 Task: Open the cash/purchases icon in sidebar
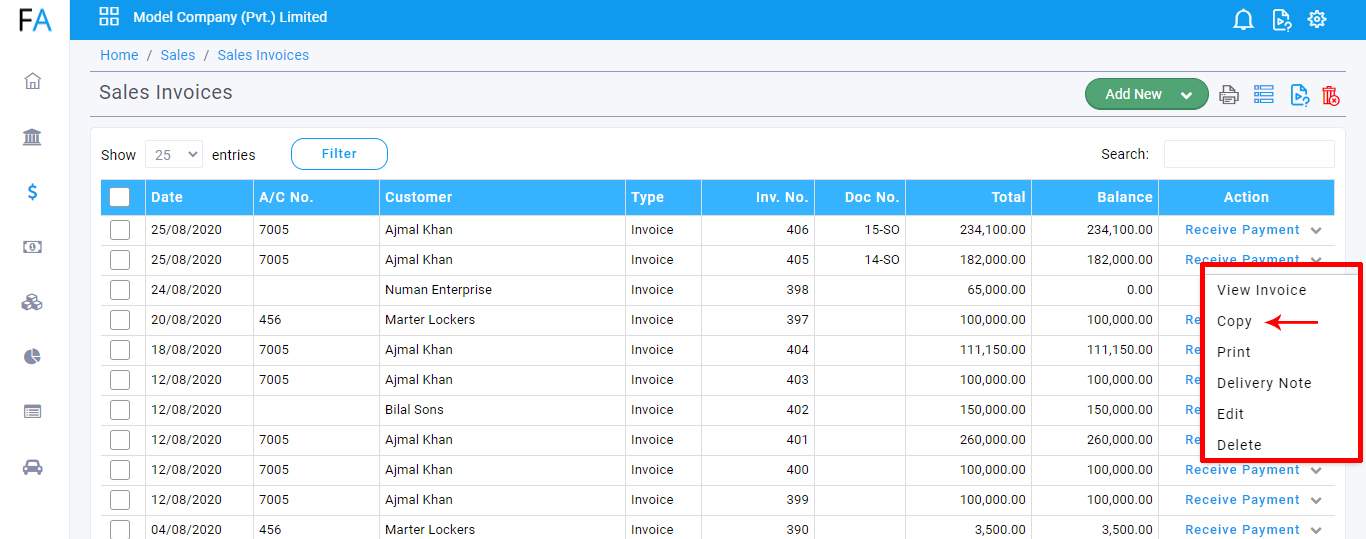32,246
